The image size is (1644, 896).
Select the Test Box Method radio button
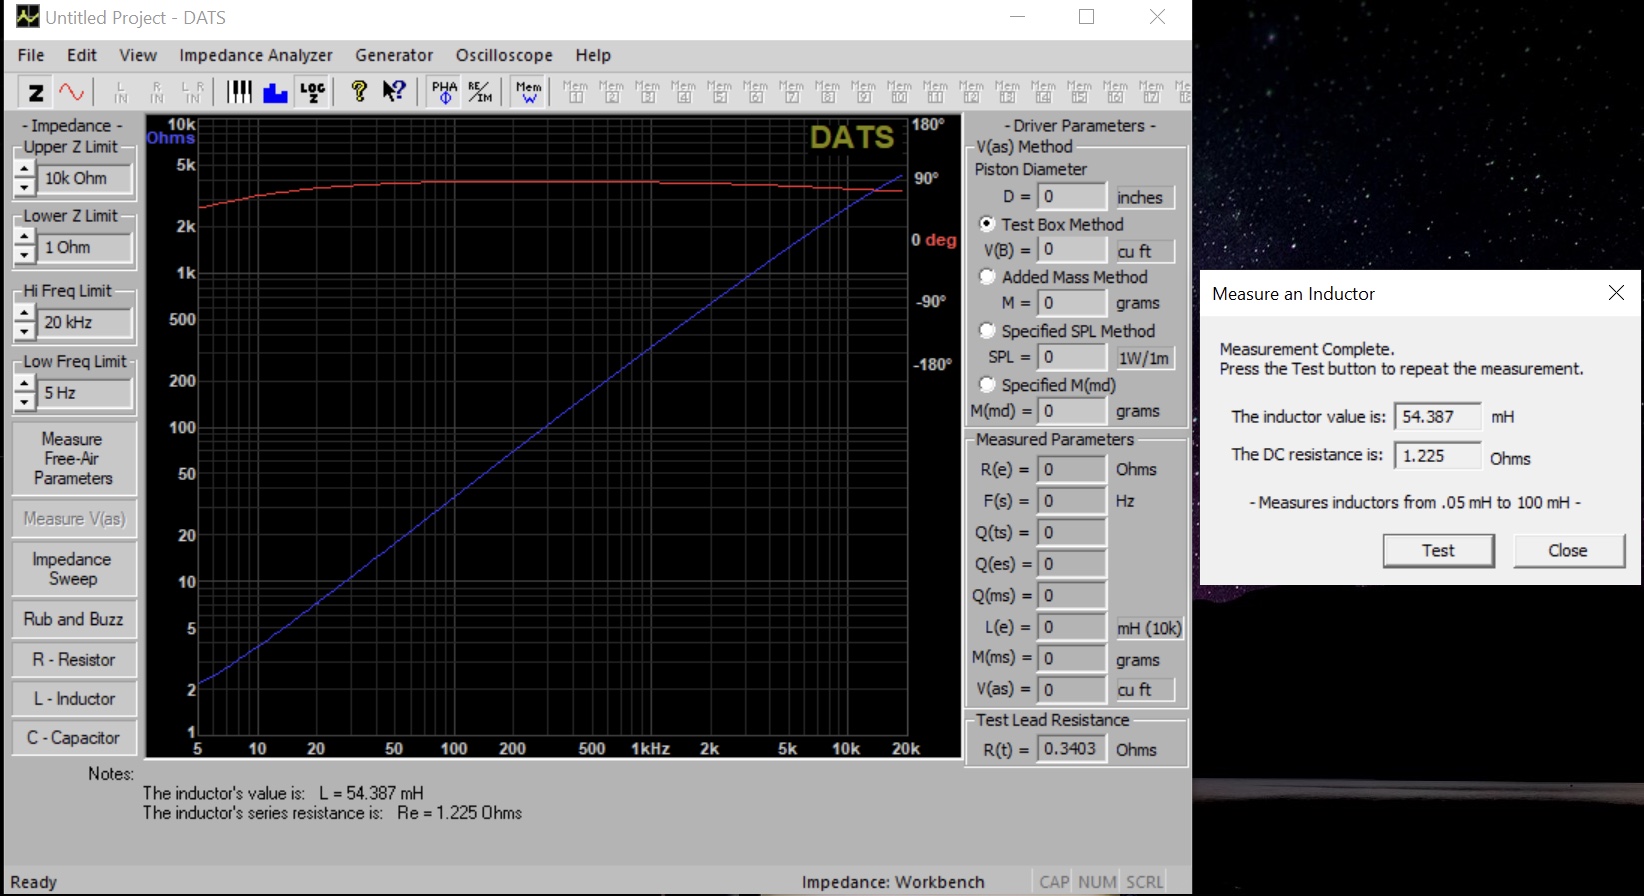[987, 224]
